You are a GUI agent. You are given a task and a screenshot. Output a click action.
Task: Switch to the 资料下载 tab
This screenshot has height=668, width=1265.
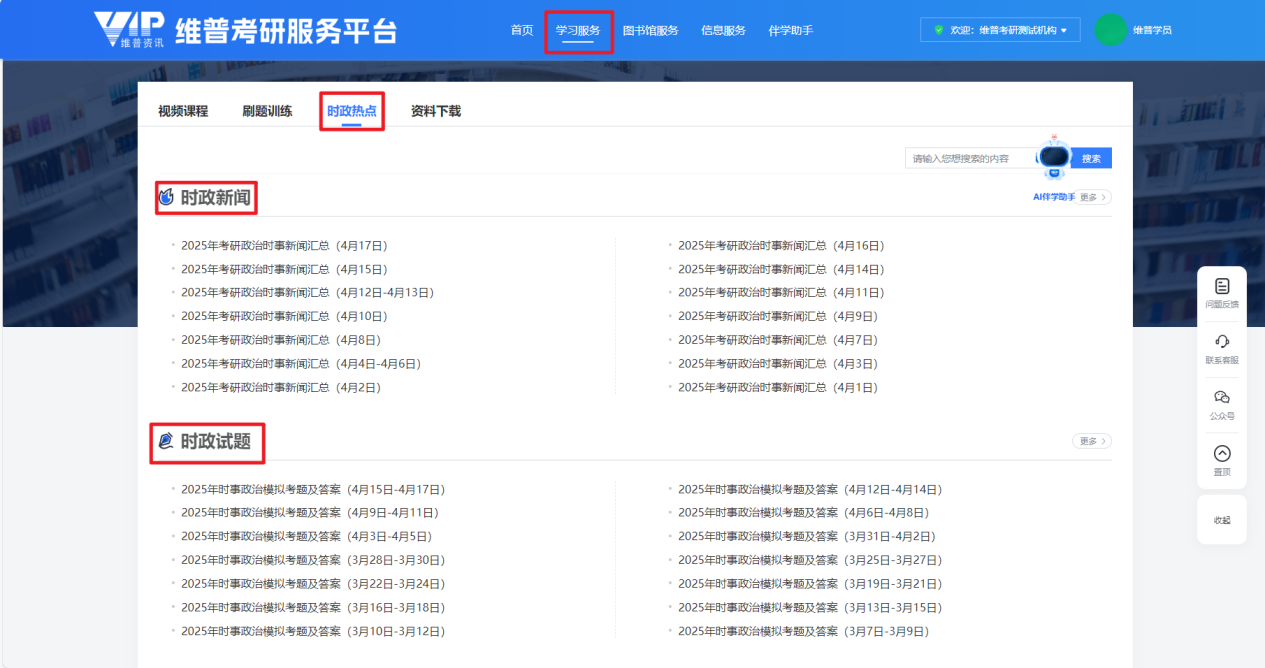coord(436,111)
